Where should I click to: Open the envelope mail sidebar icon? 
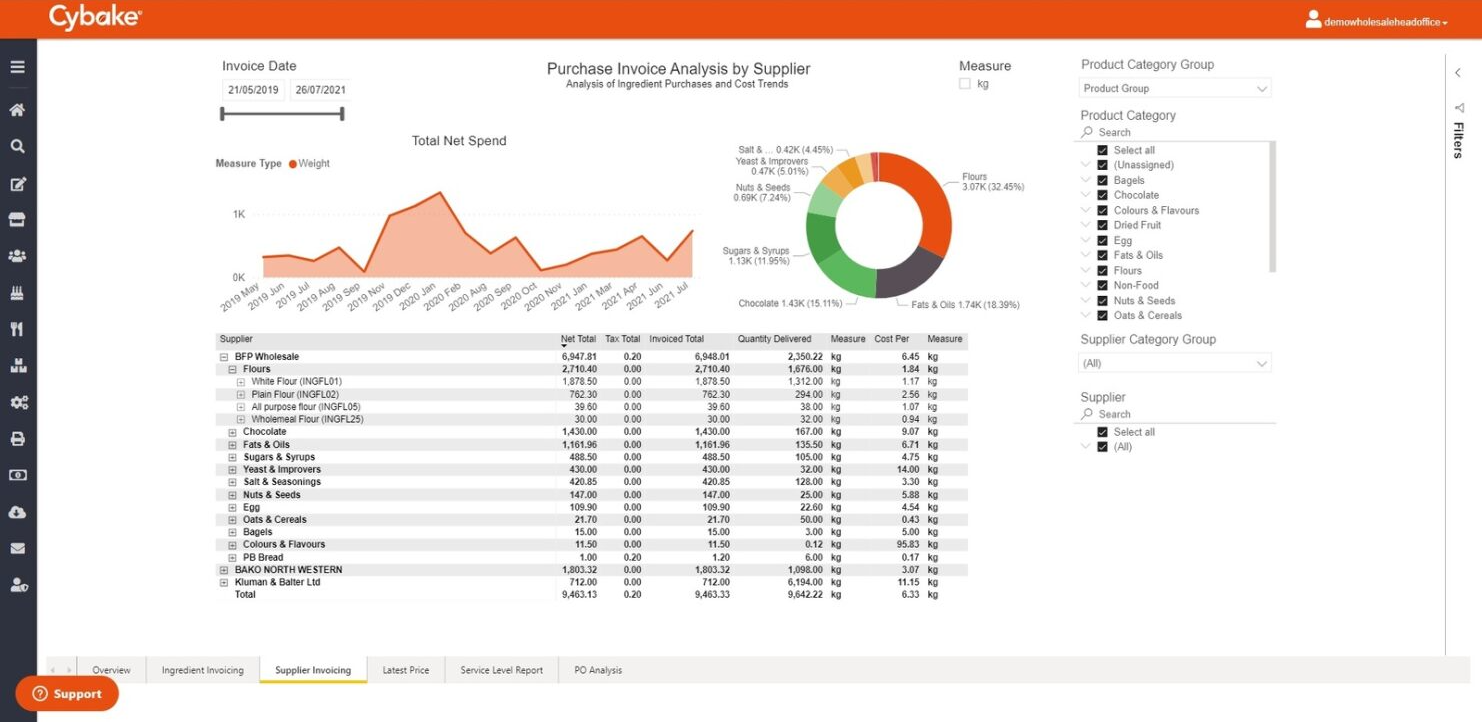(17, 548)
